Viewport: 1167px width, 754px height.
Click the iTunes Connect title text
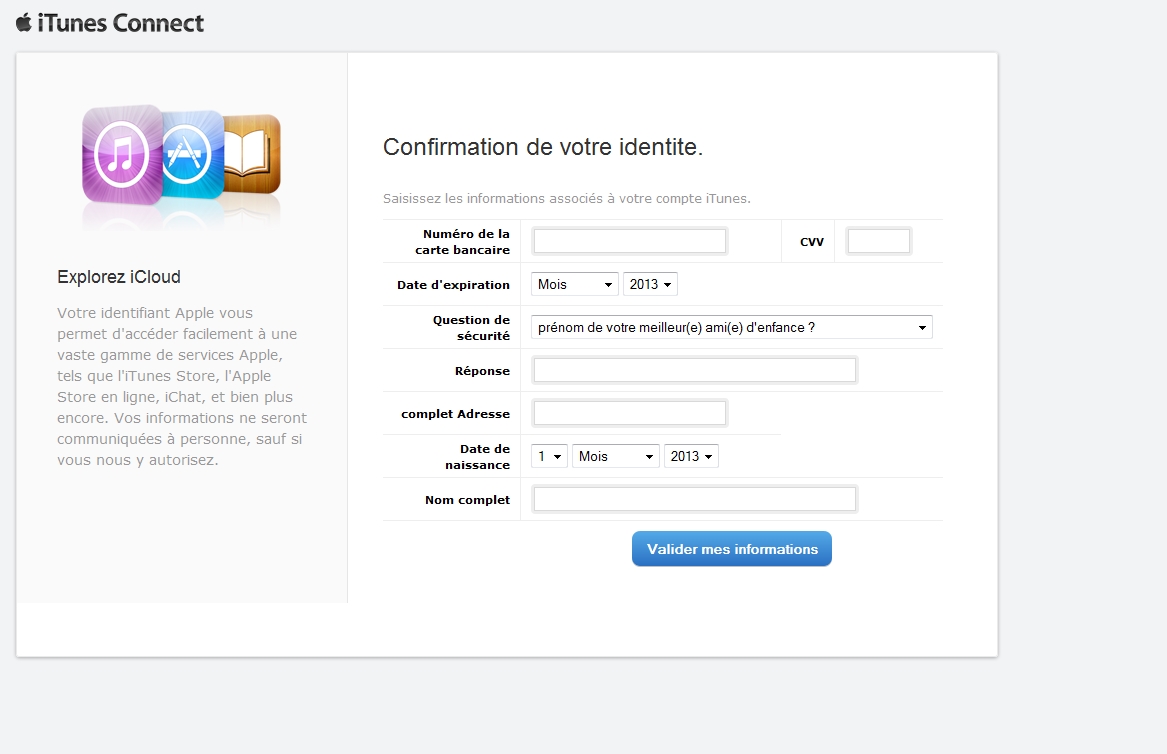point(121,23)
